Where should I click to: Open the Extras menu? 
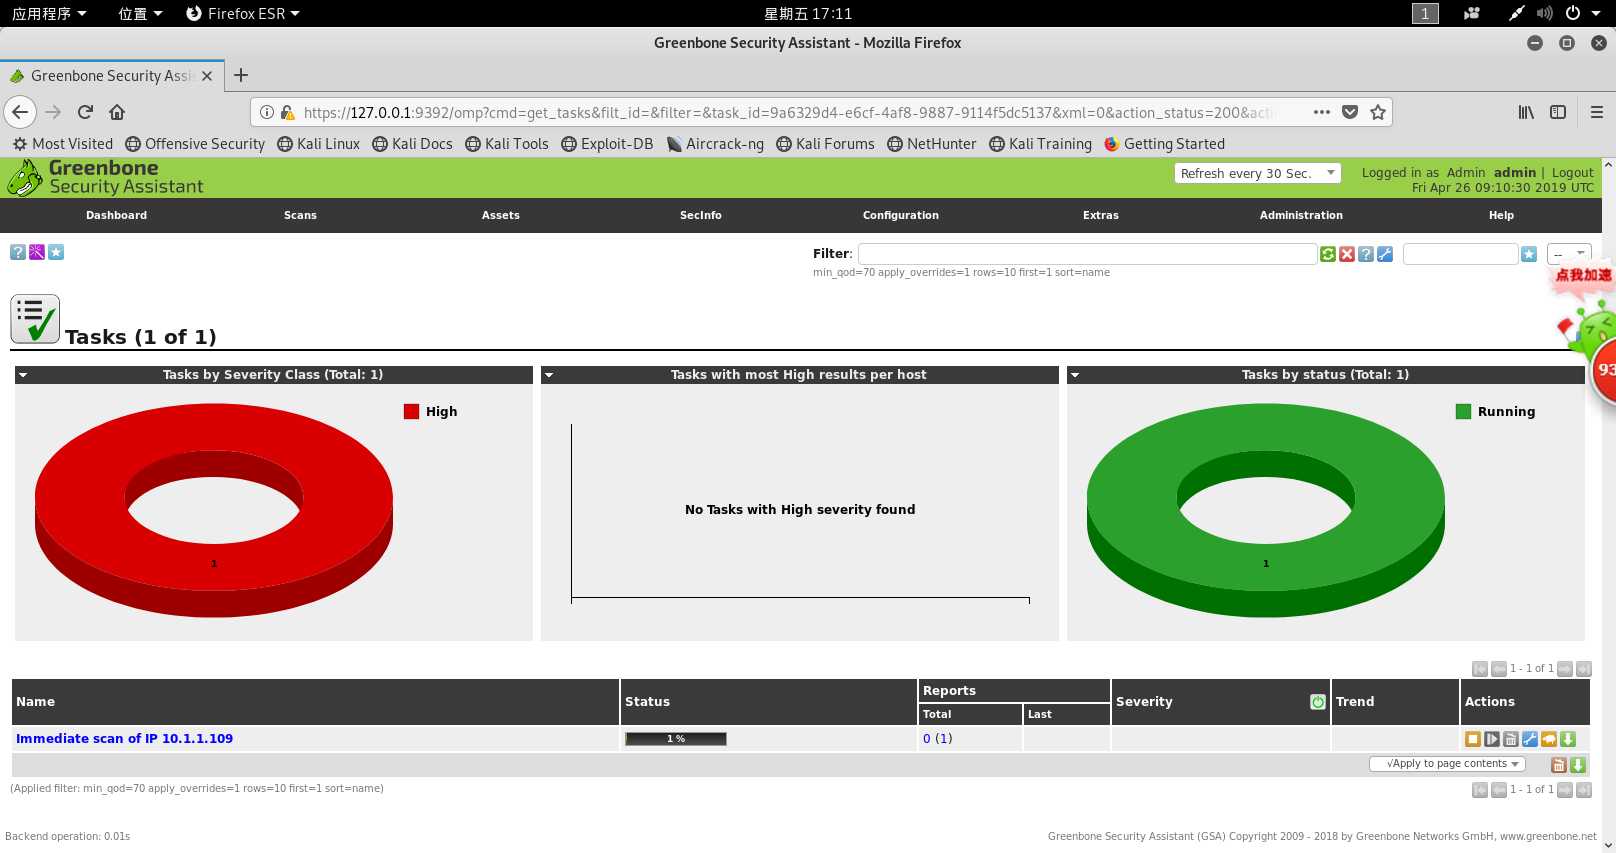[x=1100, y=215]
